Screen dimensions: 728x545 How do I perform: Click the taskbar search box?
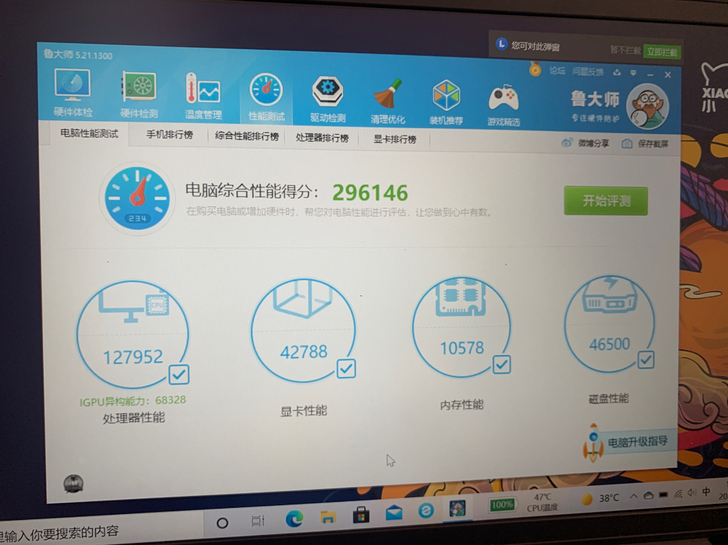click(101, 530)
